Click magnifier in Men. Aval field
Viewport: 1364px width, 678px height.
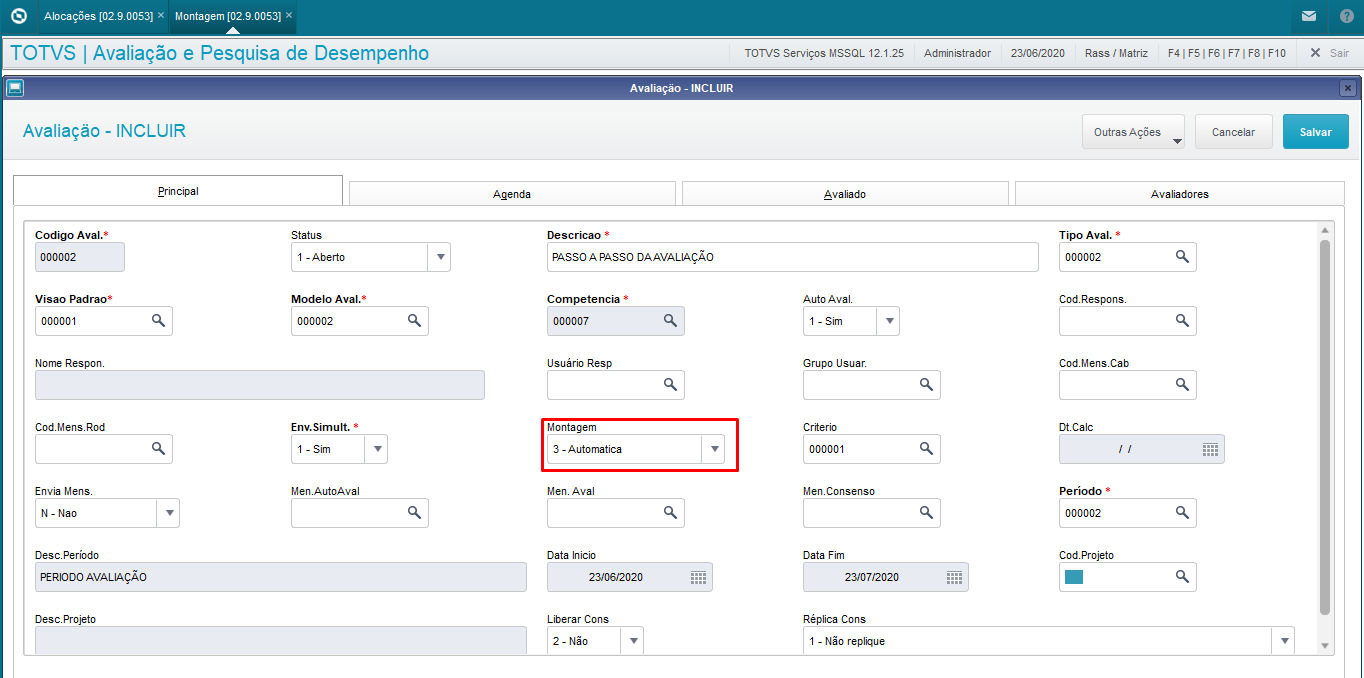click(x=669, y=513)
